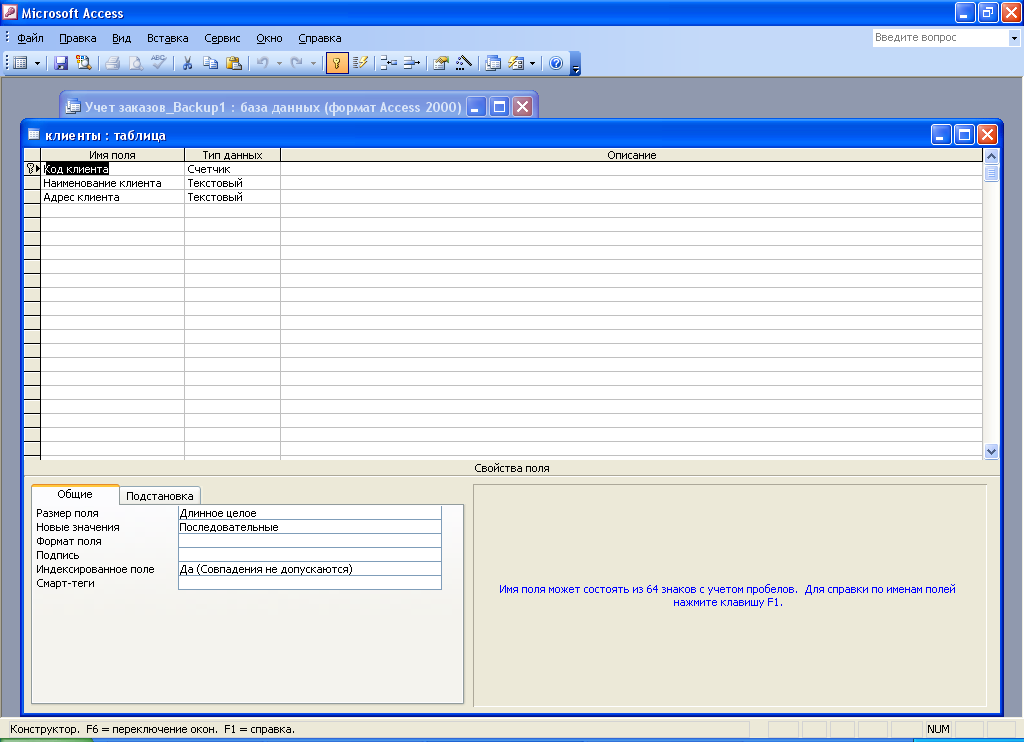Image resolution: width=1024 pixels, height=742 pixels.
Task: Click Текстовый type for Адрес клиента
Action: pos(232,197)
